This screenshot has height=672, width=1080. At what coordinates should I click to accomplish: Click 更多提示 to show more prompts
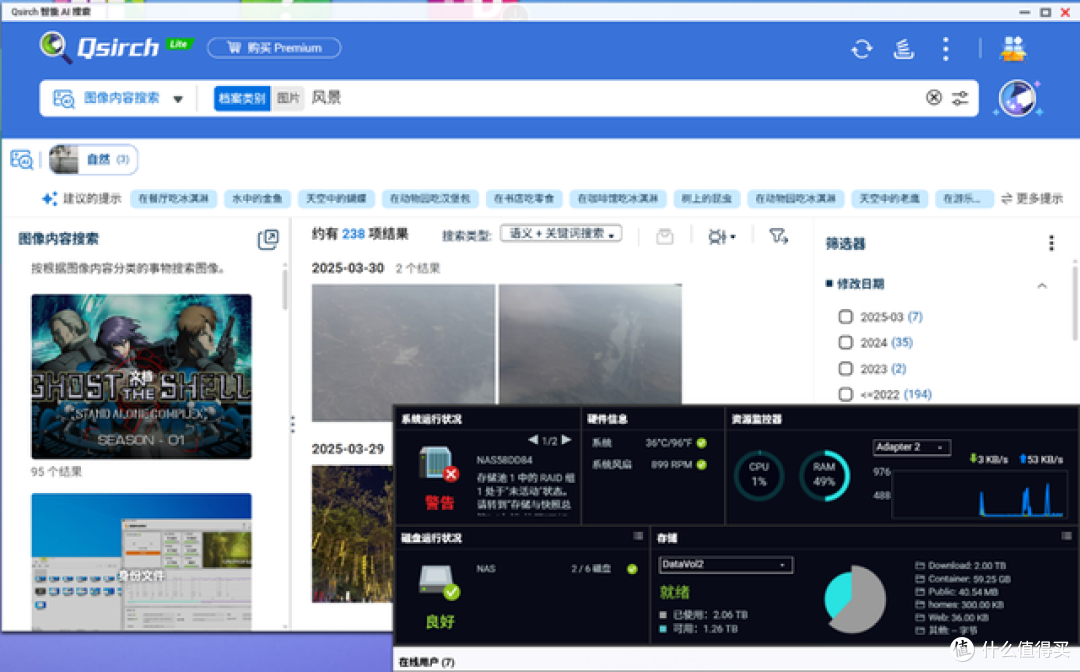[1032, 198]
